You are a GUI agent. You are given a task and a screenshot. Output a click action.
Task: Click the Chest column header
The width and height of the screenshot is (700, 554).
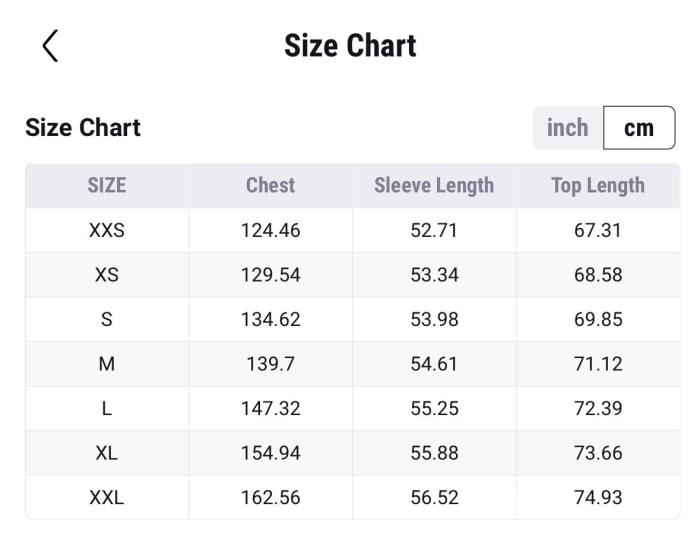(270, 185)
